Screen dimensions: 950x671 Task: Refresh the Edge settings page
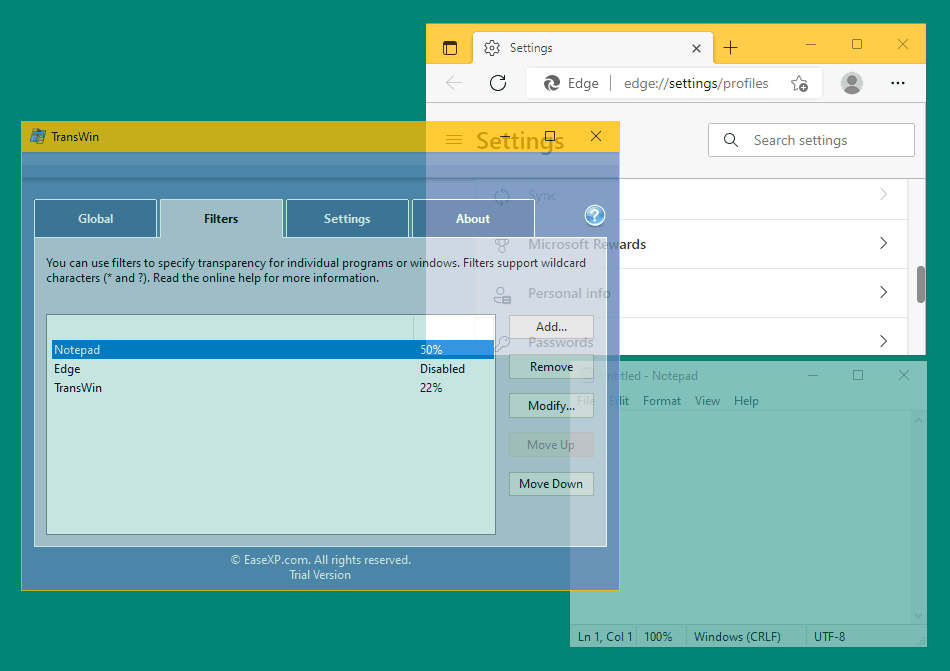point(498,83)
